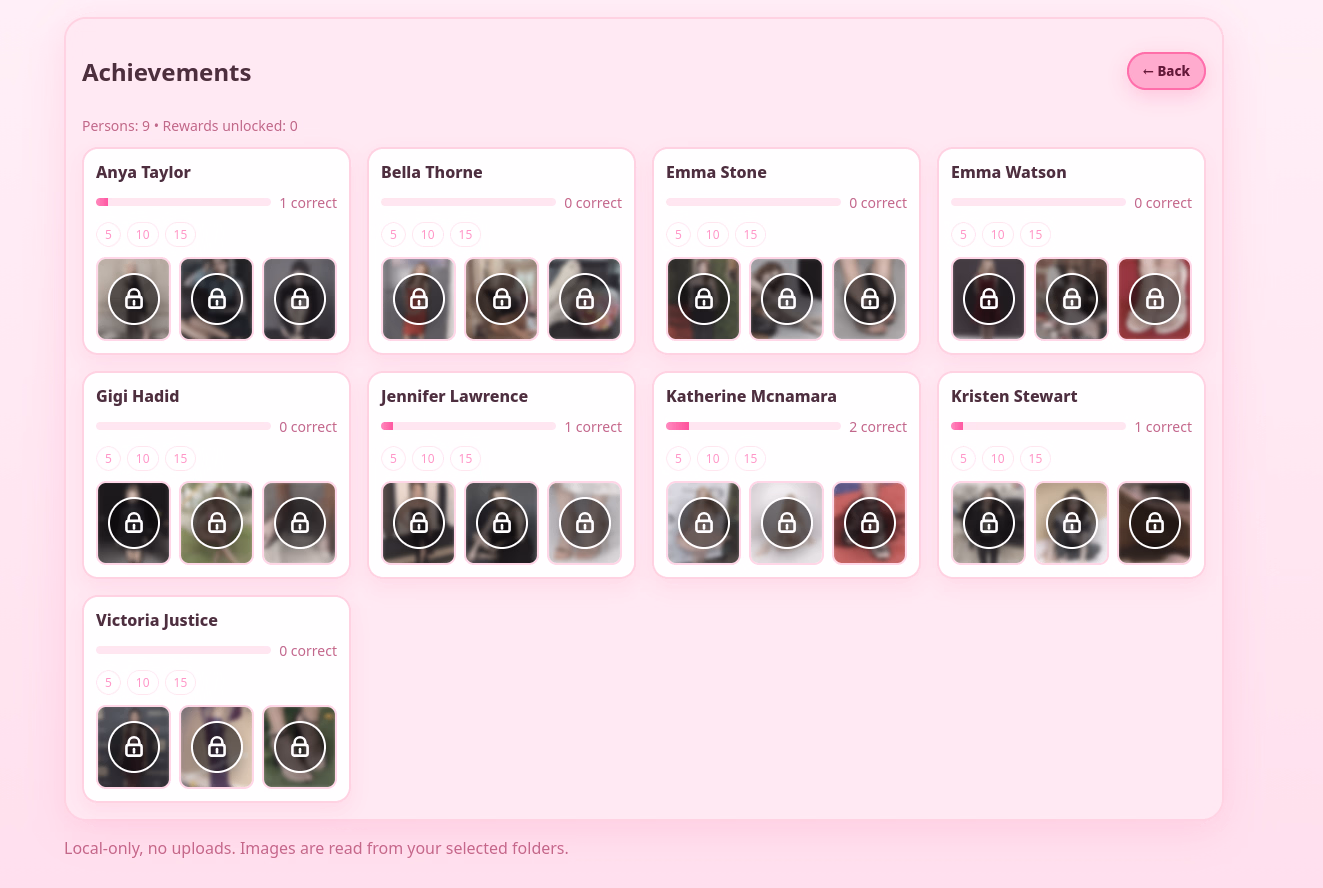Click first locked thumbnail in Victoria Justice card

pos(134,747)
